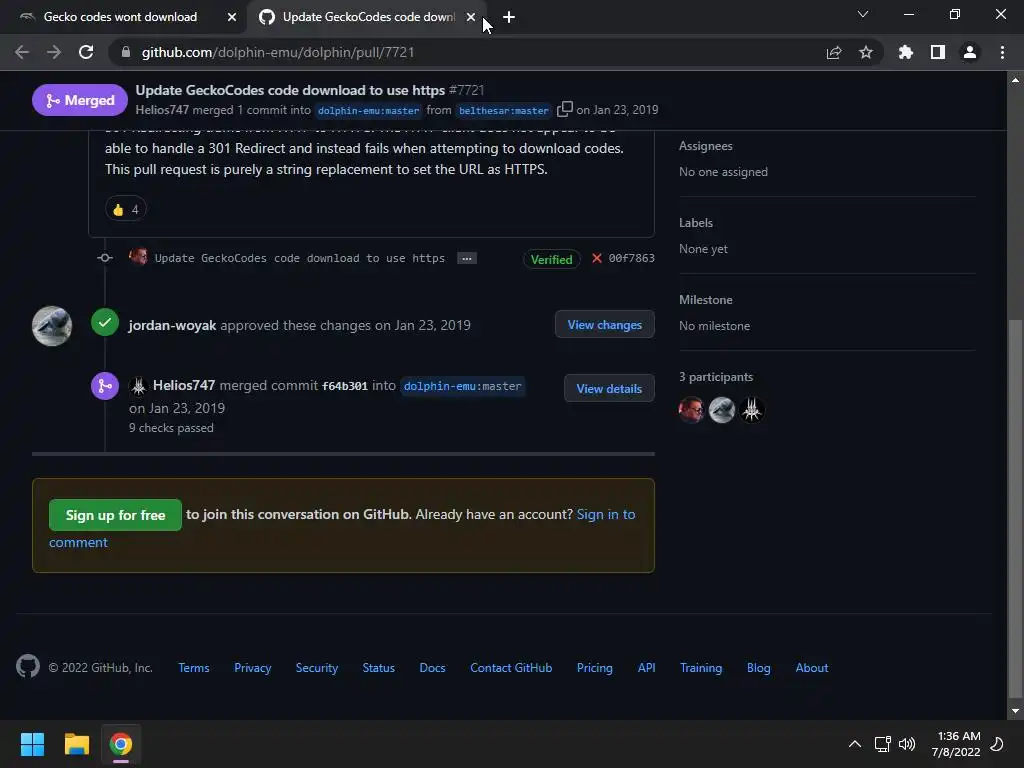1024x768 pixels.
Task: Open the Training footer link
Action: click(701, 668)
